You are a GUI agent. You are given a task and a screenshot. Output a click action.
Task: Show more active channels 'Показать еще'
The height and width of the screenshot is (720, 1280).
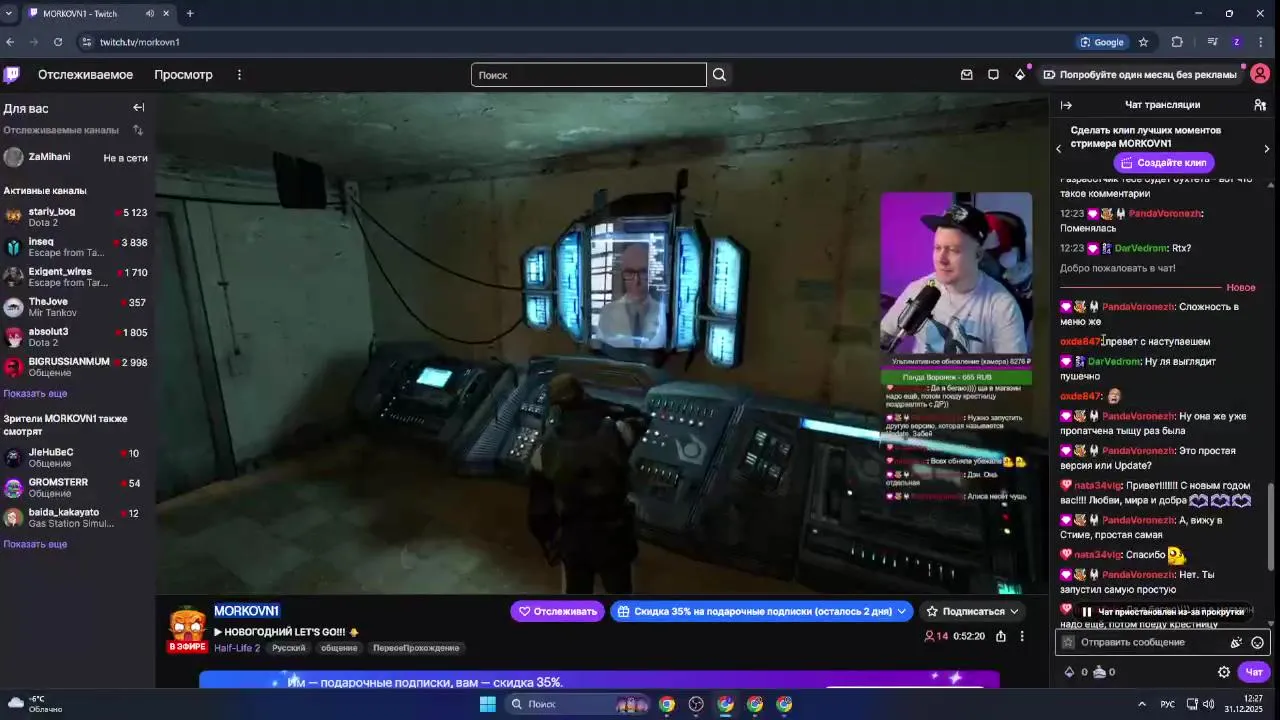[x=35, y=393]
